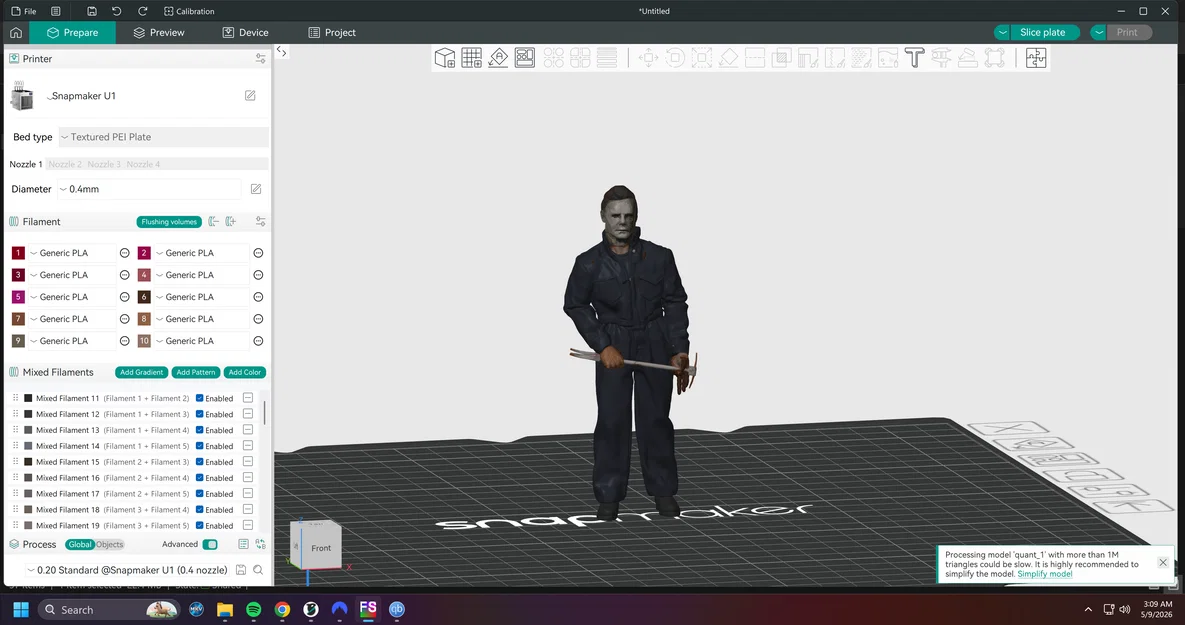Click the Slice plate button
The width and height of the screenshot is (1185, 625).
tap(1043, 32)
